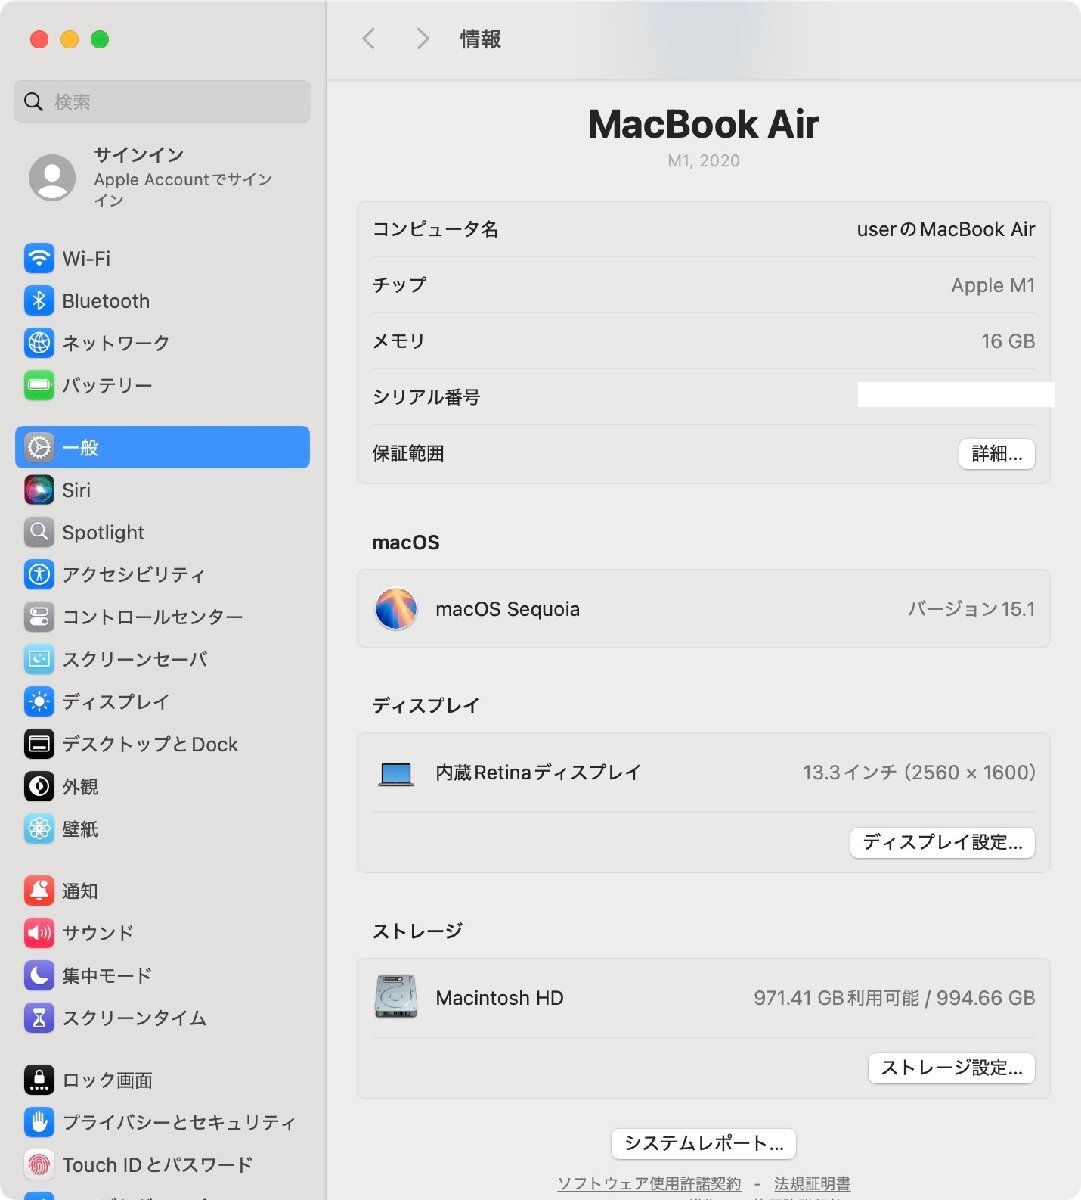The image size is (1081, 1200).
Task: Click the 一般 gear icon
Action: coord(39,447)
